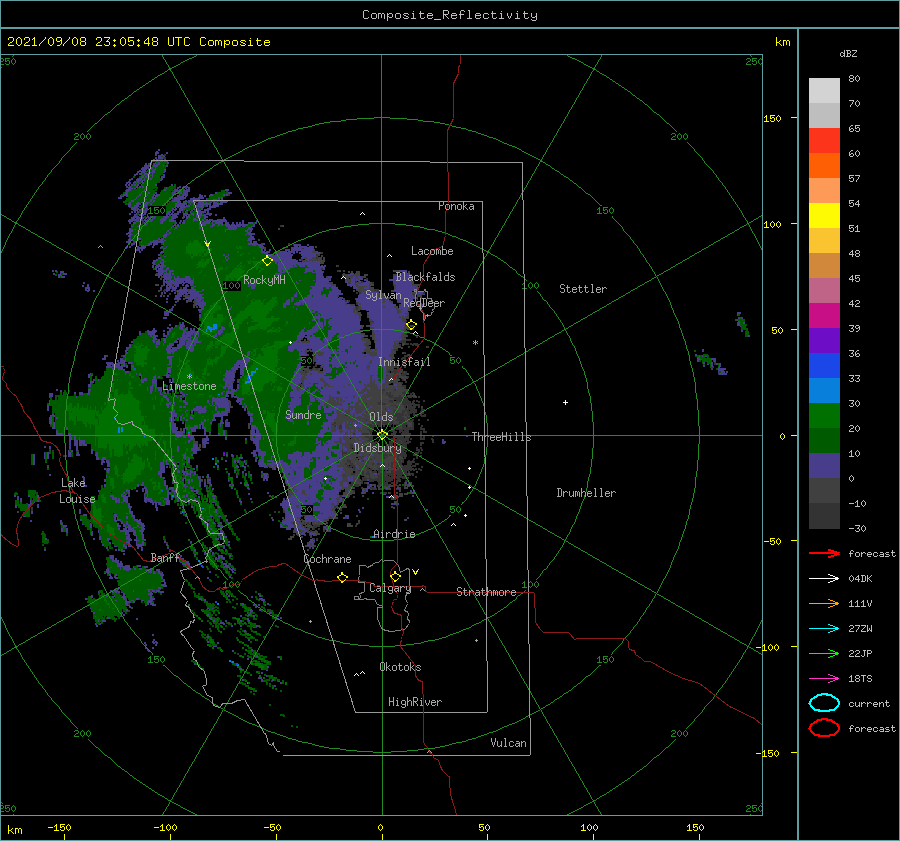Click the cyan current ellipse in legend
The height and width of the screenshot is (841, 900).
pos(824,703)
